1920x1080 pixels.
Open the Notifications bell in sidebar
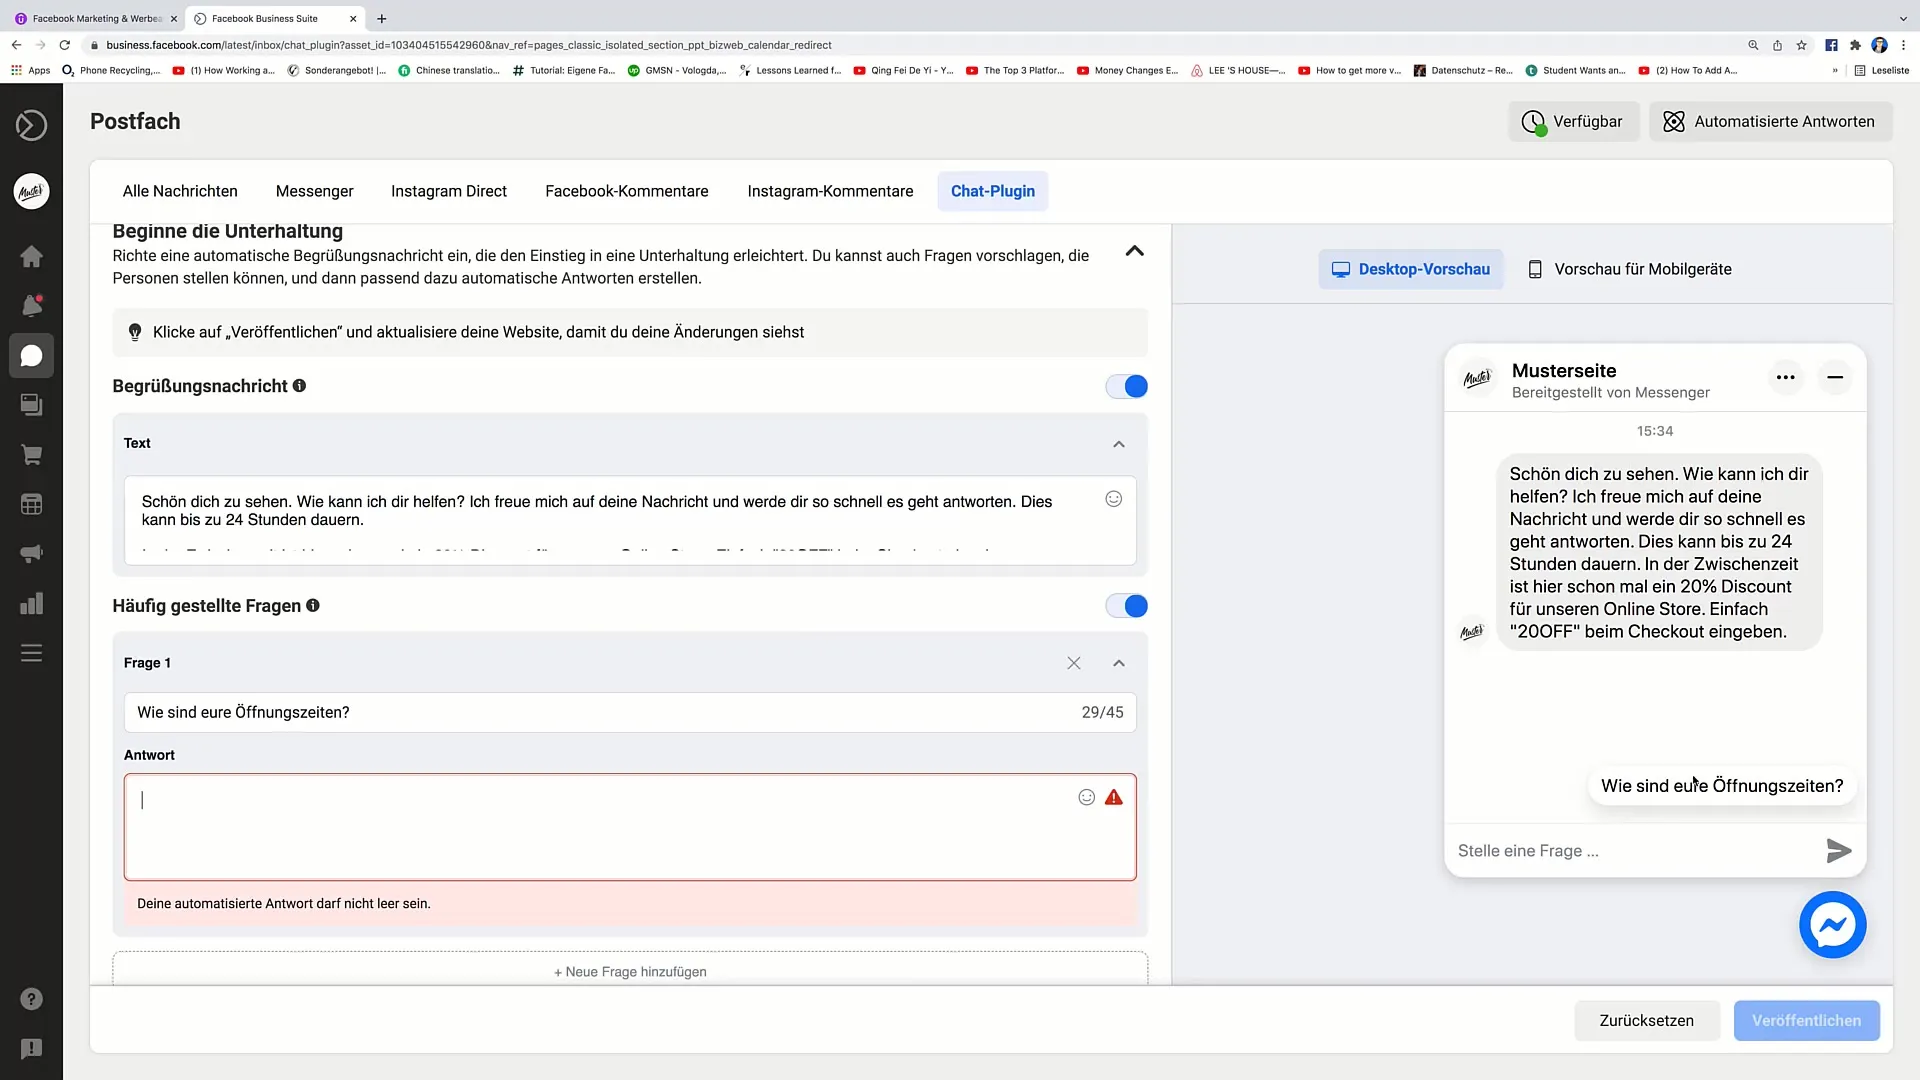(x=31, y=306)
